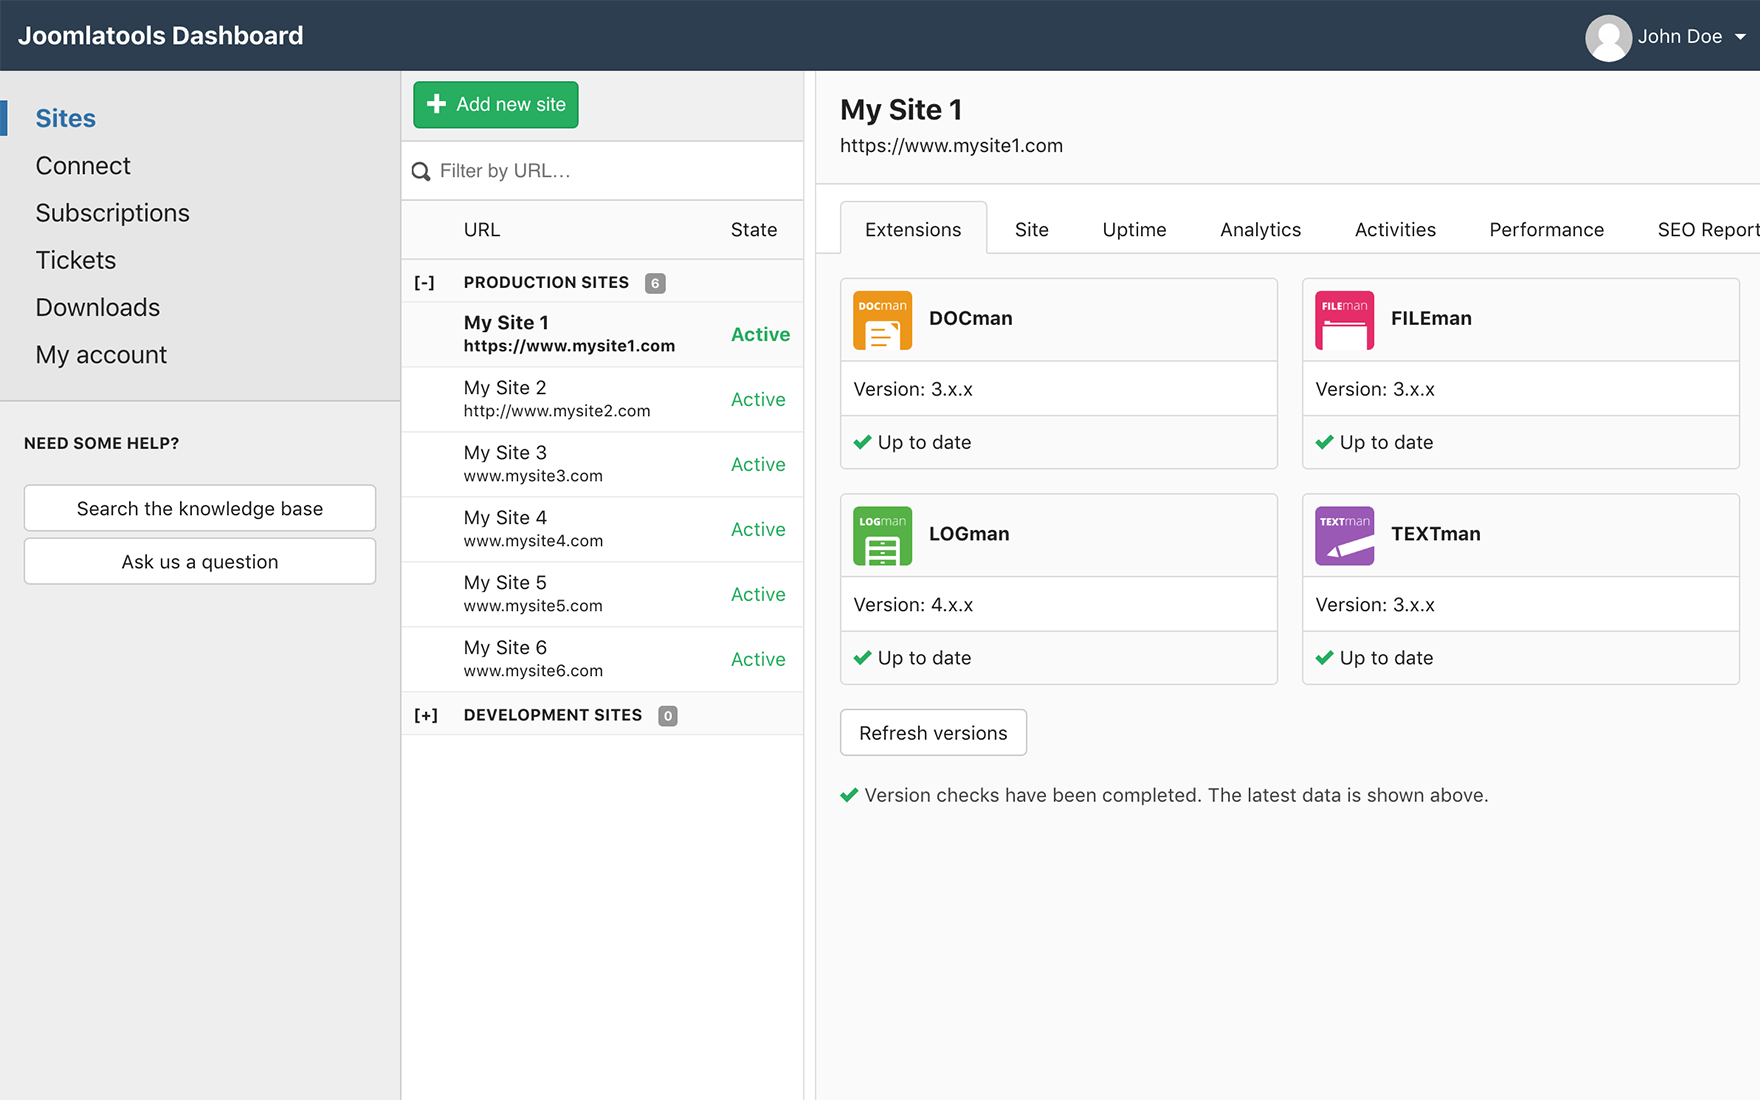Select the My Site 4 row
The width and height of the screenshot is (1760, 1100).
coord(602,529)
